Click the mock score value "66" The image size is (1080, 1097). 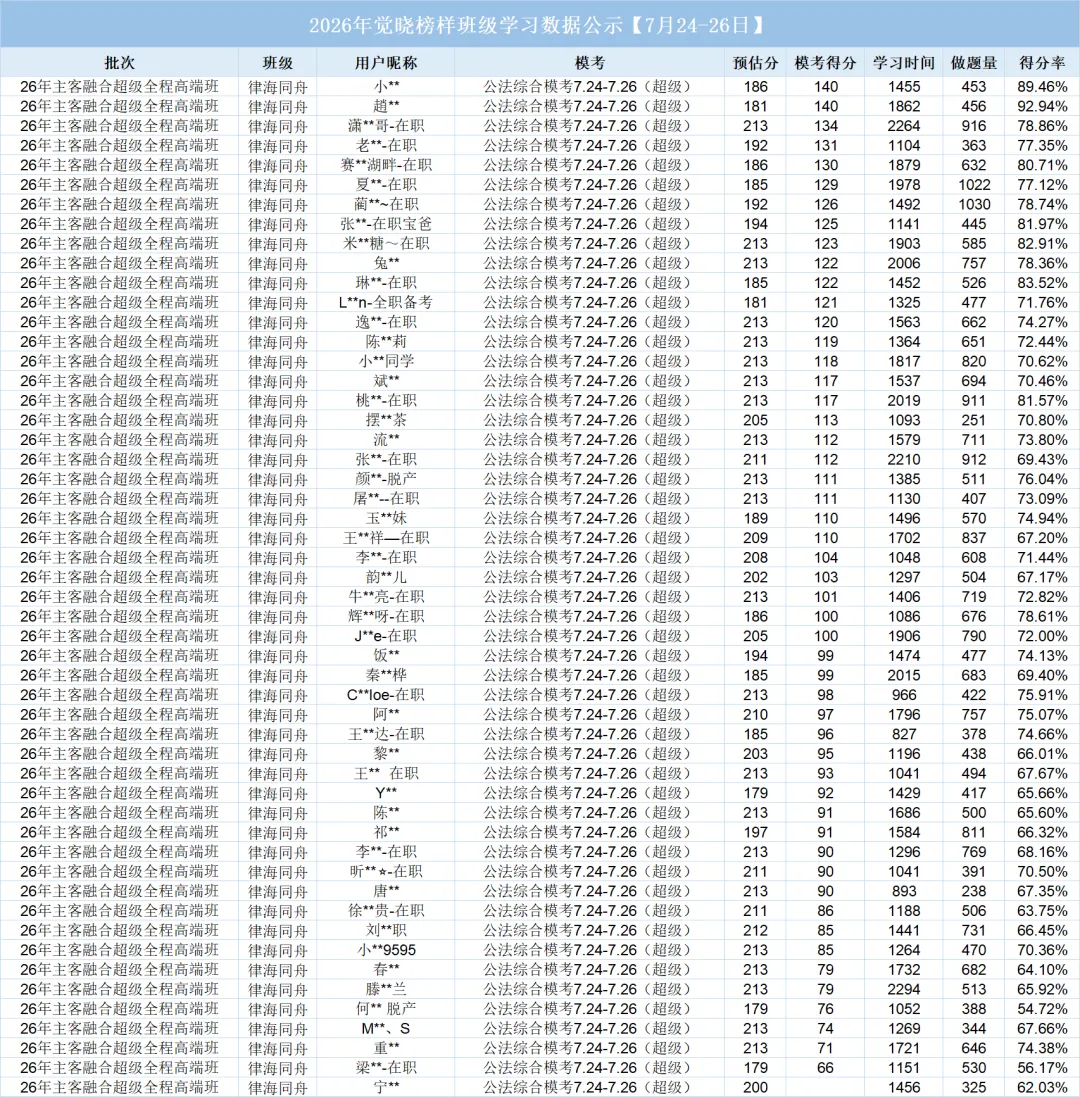point(825,1068)
